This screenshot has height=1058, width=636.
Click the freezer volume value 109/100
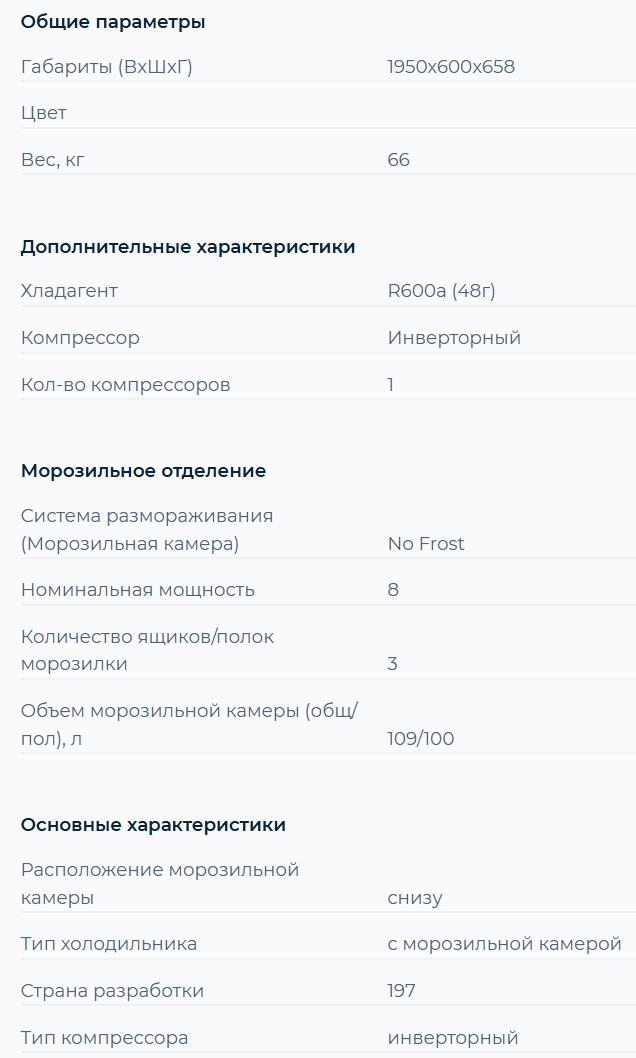[421, 738]
